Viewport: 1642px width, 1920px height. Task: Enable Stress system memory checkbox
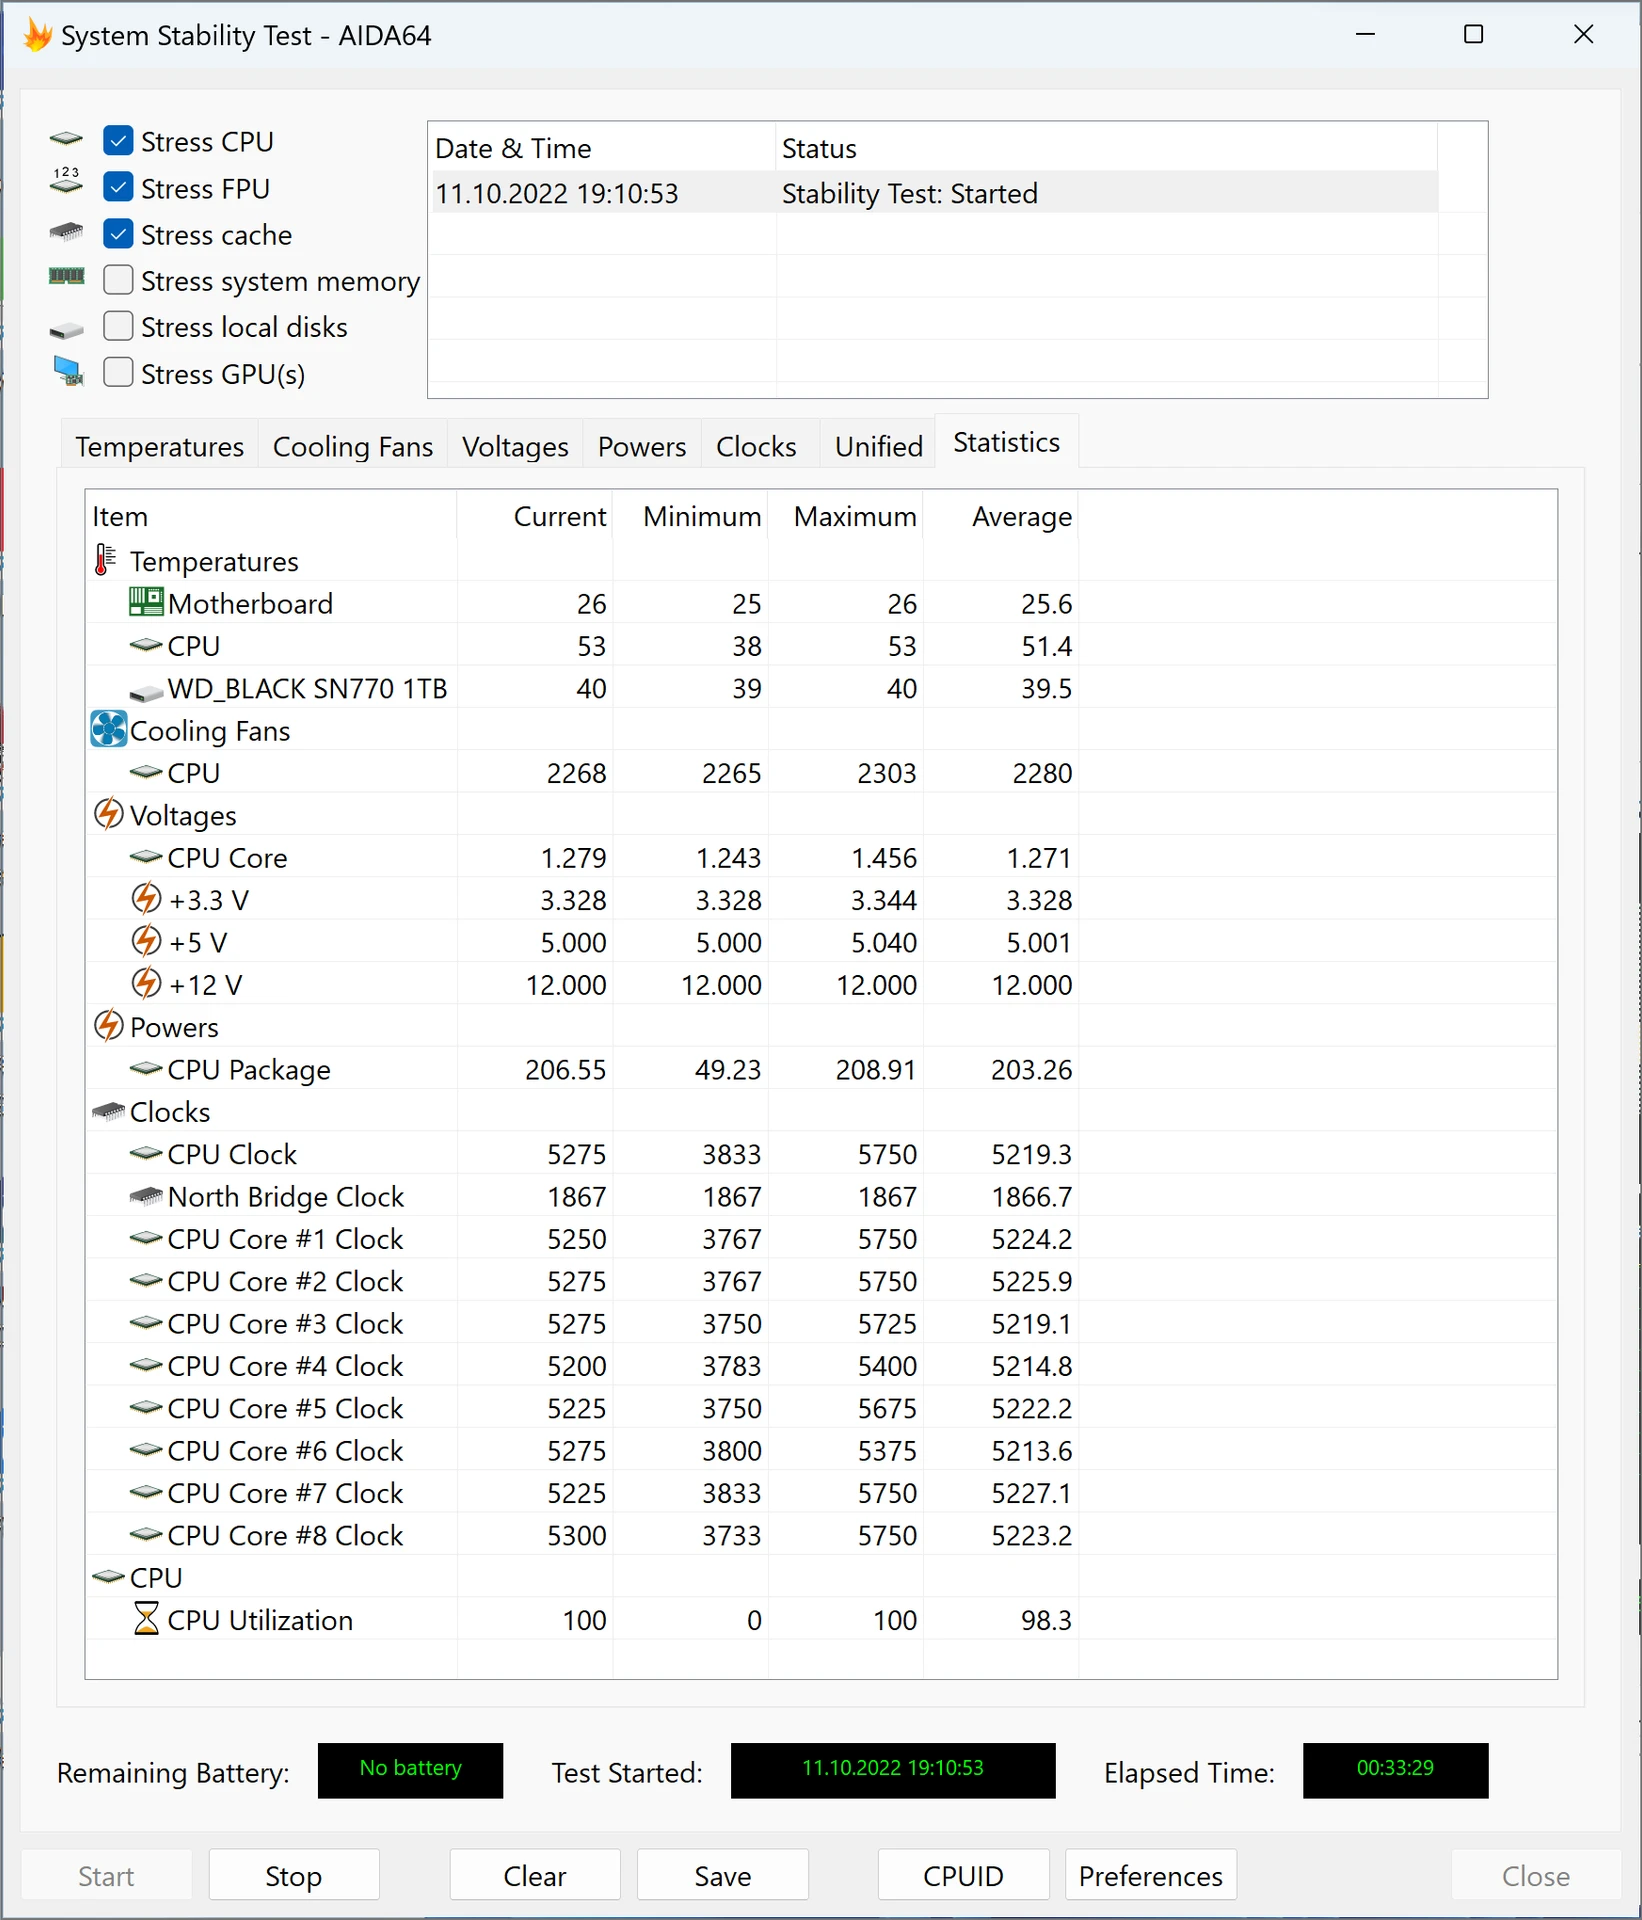(x=118, y=280)
